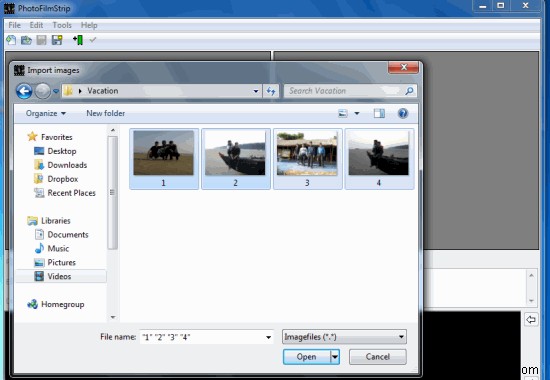Open the File name dropdown arrow
The image size is (550, 380).
(x=268, y=337)
